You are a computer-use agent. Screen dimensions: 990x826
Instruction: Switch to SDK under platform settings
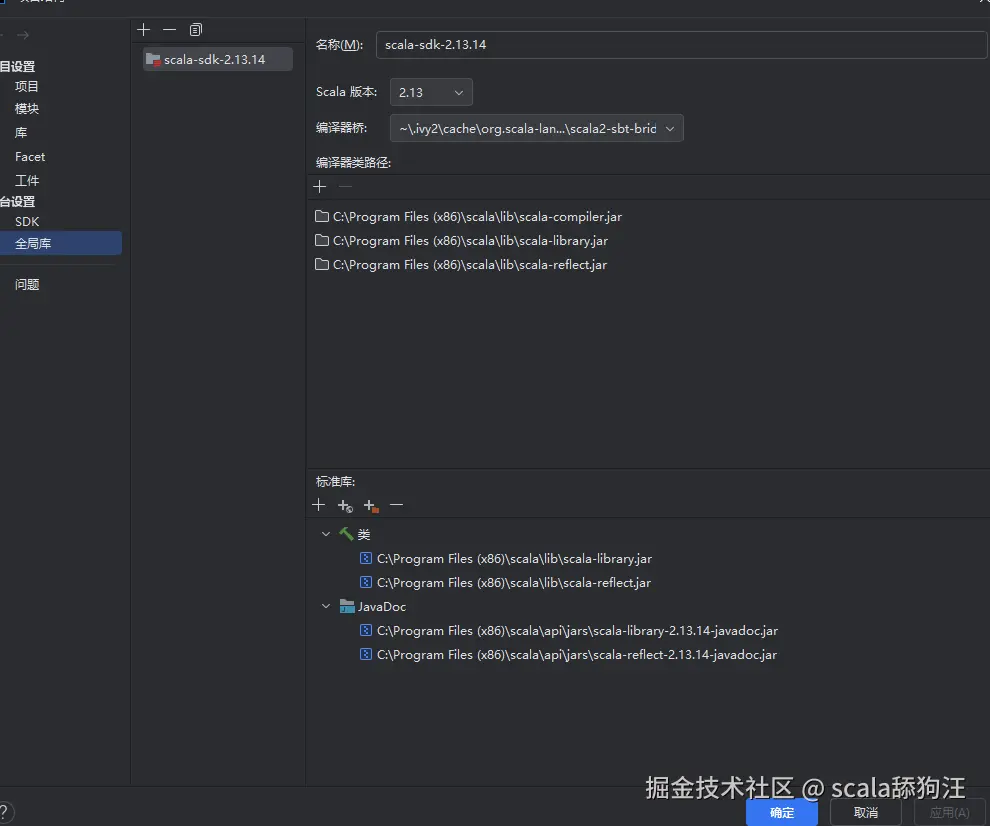coord(27,221)
